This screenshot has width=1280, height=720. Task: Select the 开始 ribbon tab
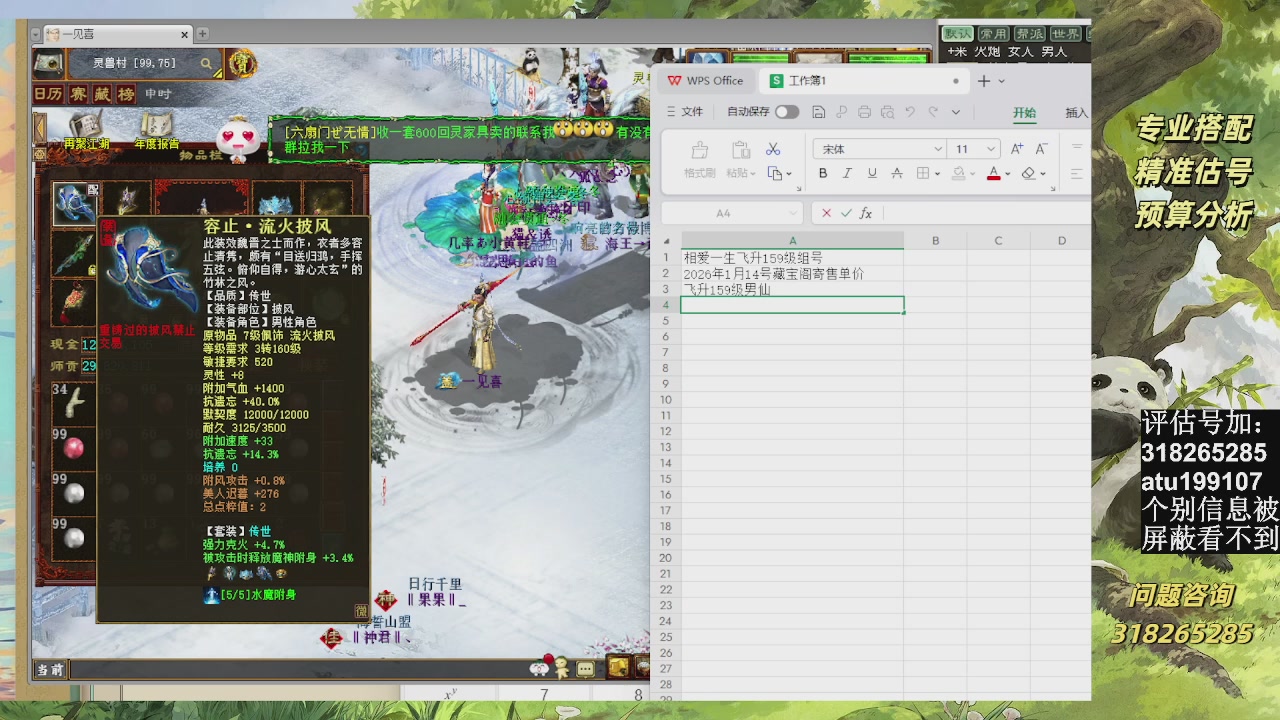(1025, 113)
